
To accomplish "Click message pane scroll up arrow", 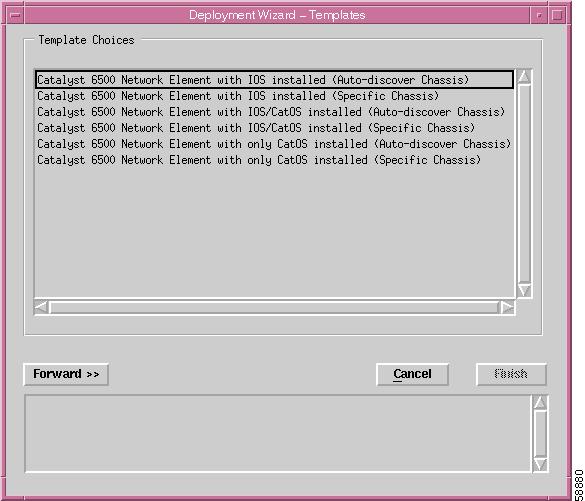I will pos(540,403).
